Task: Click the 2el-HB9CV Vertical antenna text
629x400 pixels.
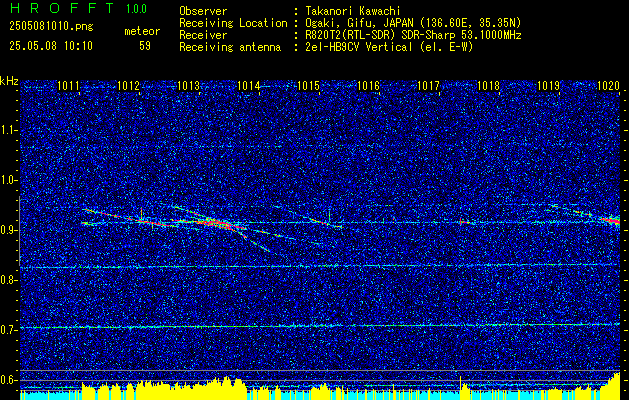Action: (x=389, y=47)
